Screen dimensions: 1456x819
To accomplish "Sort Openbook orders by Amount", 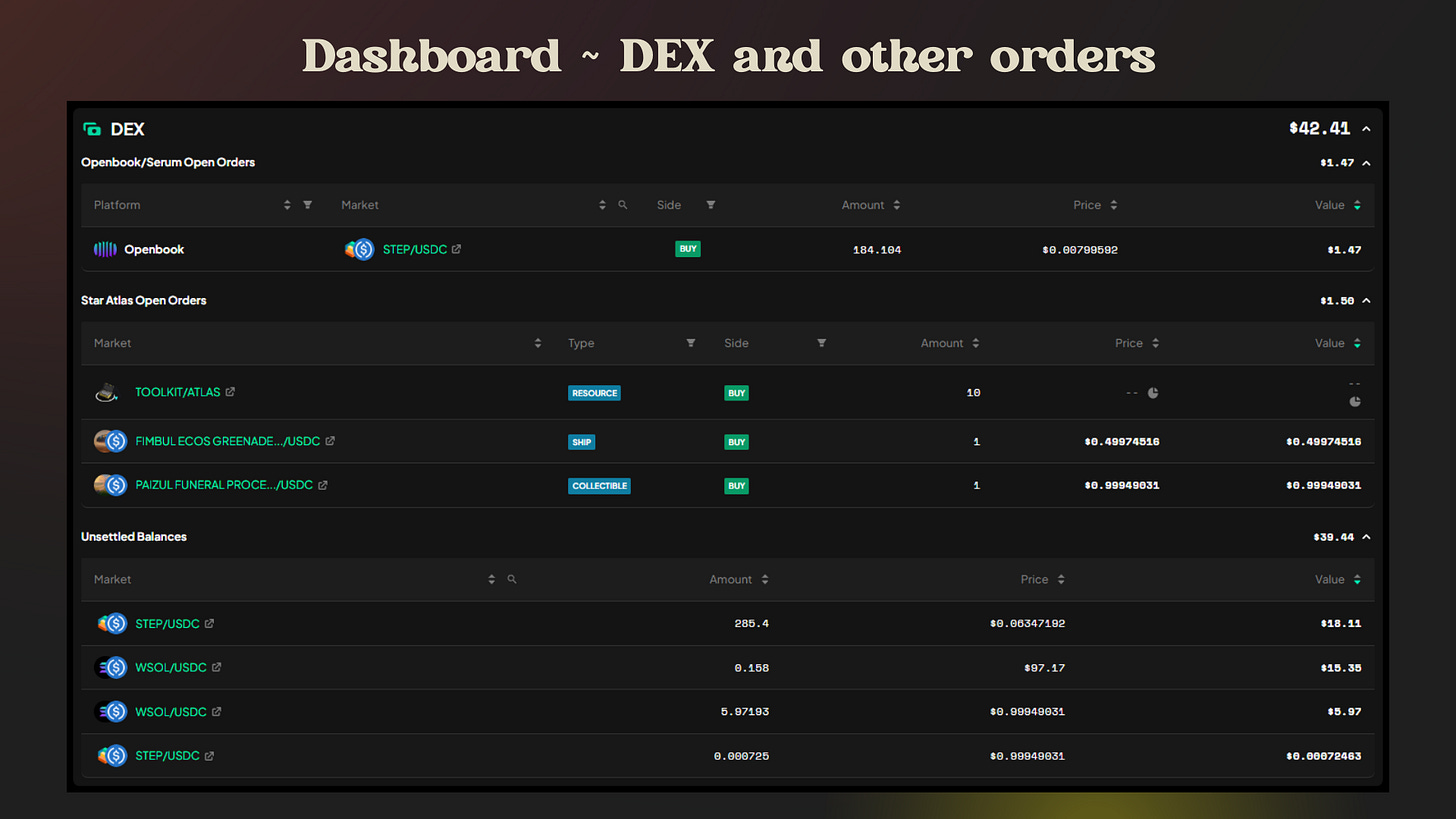I will point(896,205).
